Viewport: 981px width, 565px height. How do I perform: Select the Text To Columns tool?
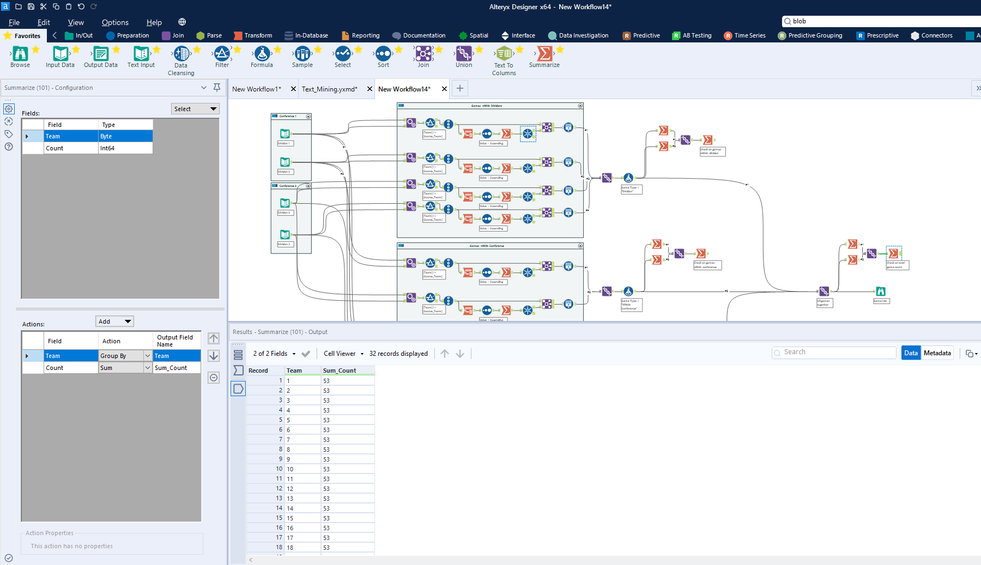click(504, 61)
